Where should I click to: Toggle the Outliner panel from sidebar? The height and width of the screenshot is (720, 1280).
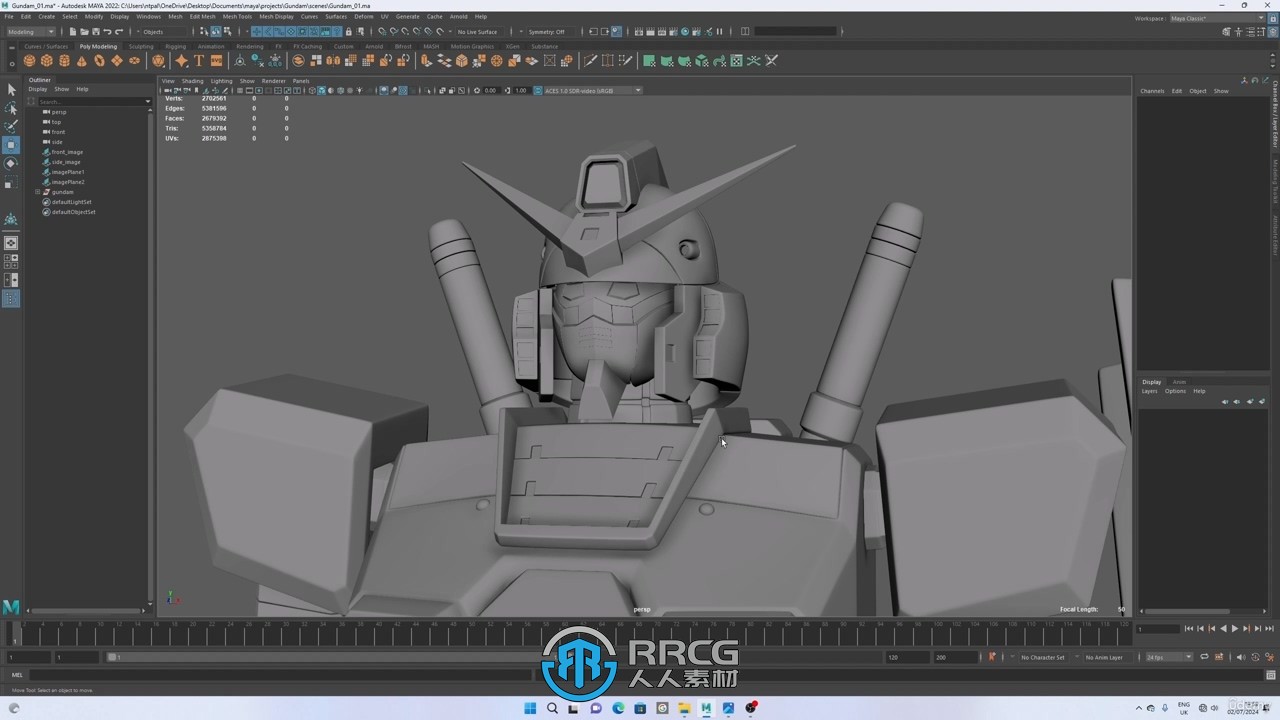click(x=11, y=299)
